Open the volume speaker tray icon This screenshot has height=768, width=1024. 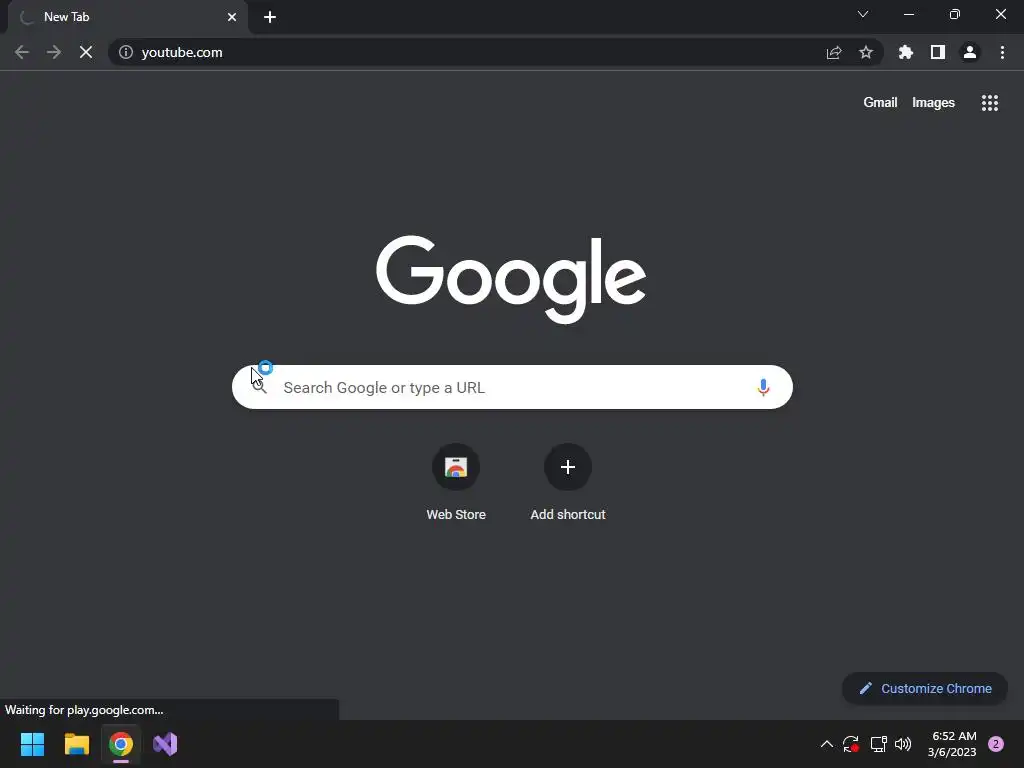click(x=903, y=744)
